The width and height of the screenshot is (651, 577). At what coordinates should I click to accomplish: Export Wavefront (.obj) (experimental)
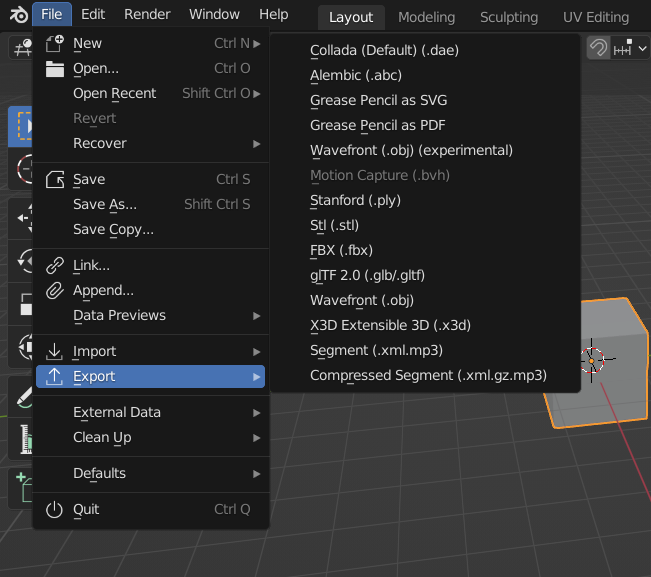point(425,150)
